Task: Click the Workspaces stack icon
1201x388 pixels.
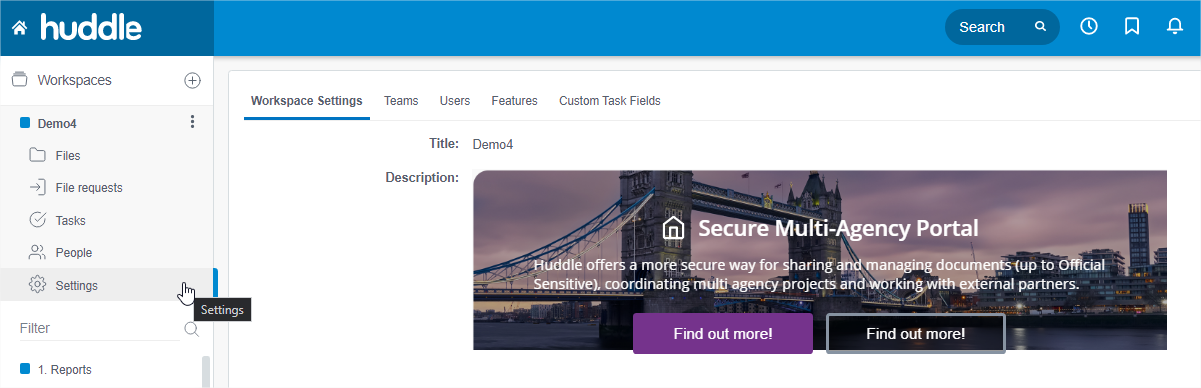Action: pos(19,80)
